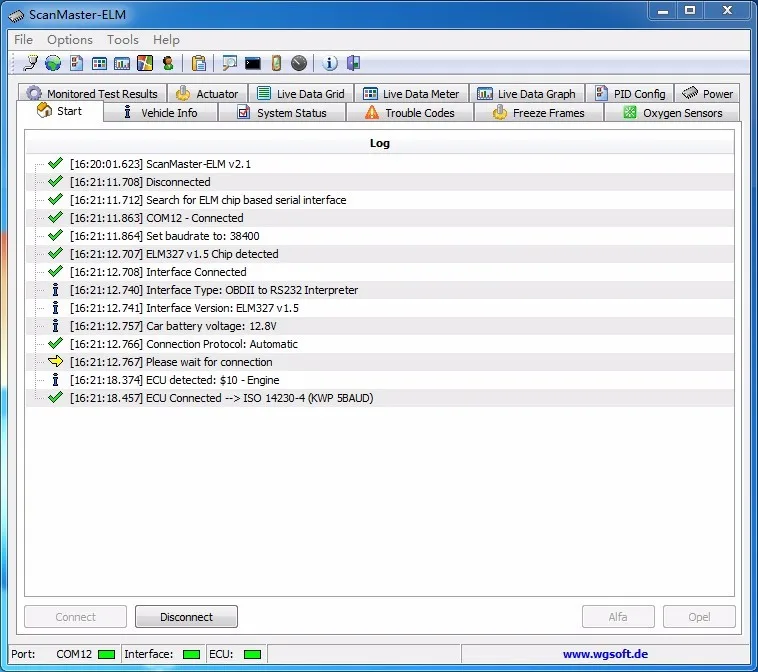
Task: Switch to the Actuator tab
Action: (207, 93)
